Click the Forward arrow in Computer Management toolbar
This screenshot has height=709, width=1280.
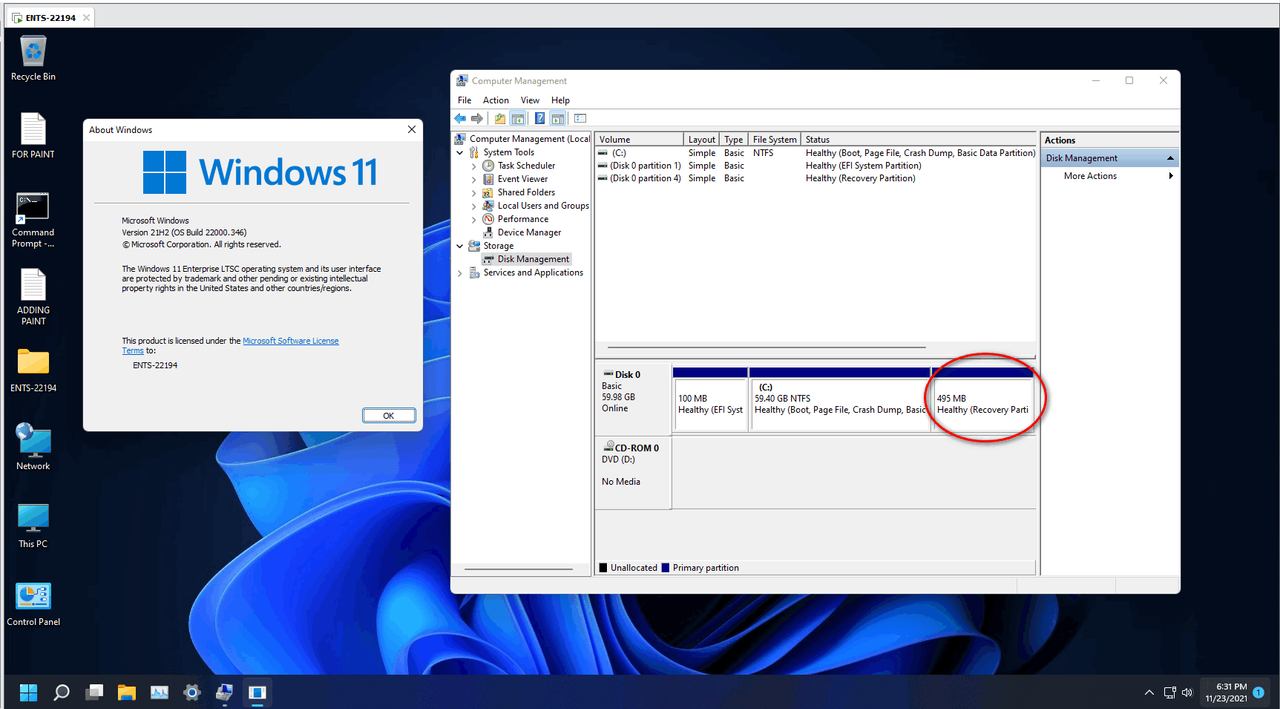click(x=477, y=118)
